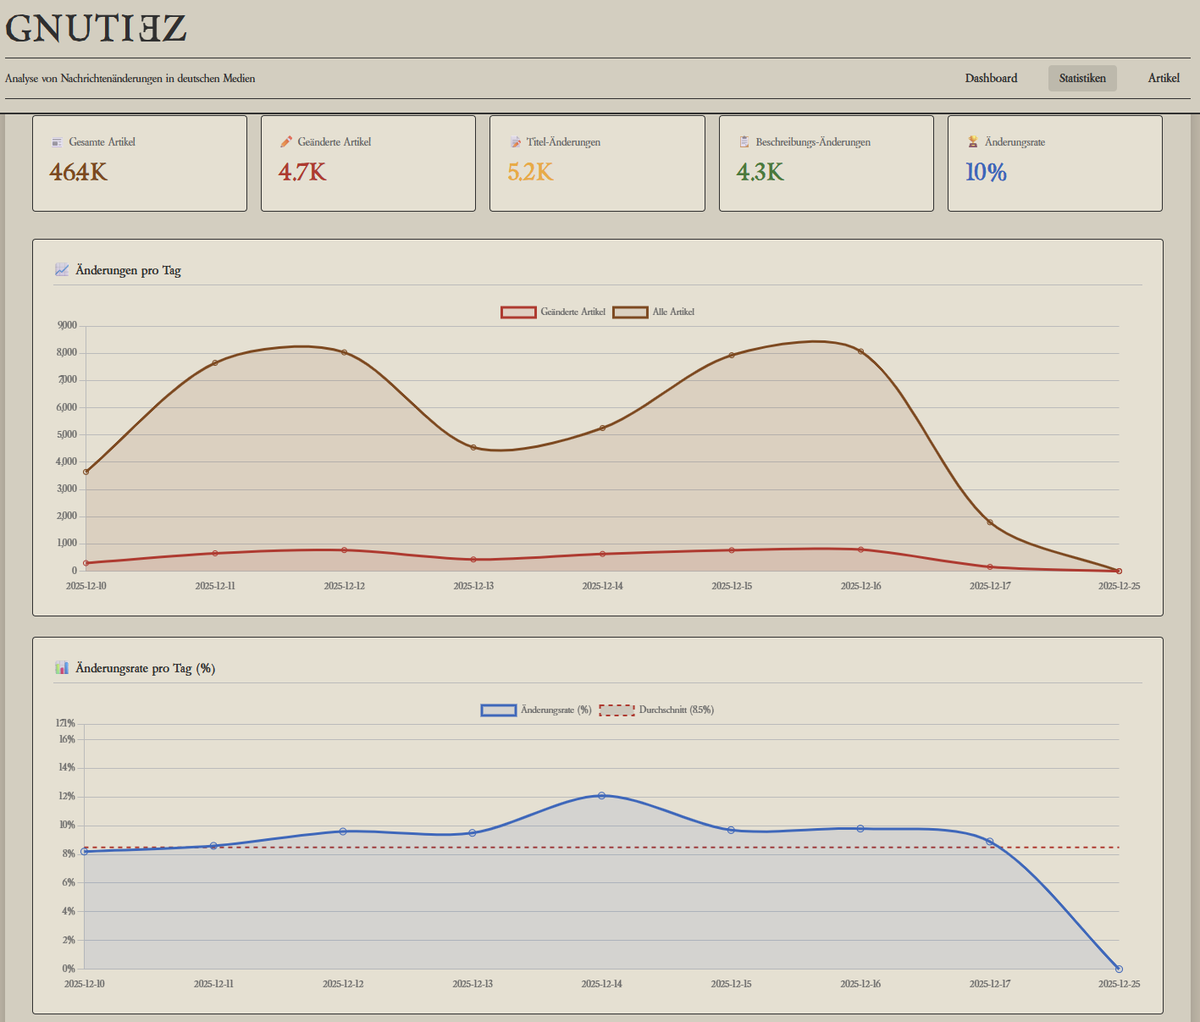Click the Änderungsrate pro Tag (%) chart title
The width and height of the screenshot is (1200, 1022).
point(145,668)
